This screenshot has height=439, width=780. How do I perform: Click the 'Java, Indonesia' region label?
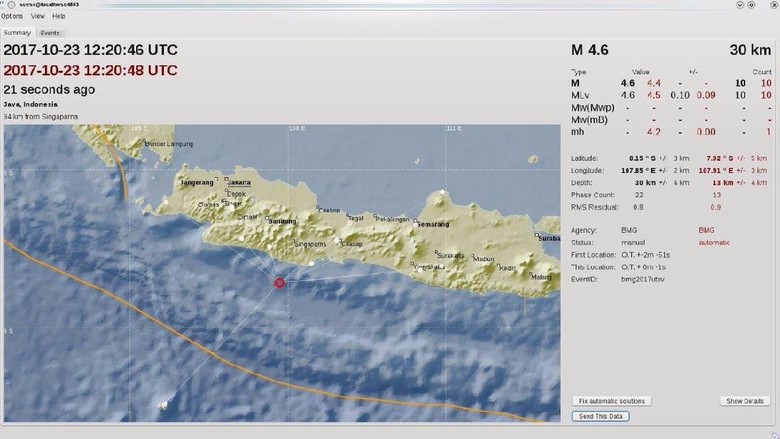click(x=30, y=104)
